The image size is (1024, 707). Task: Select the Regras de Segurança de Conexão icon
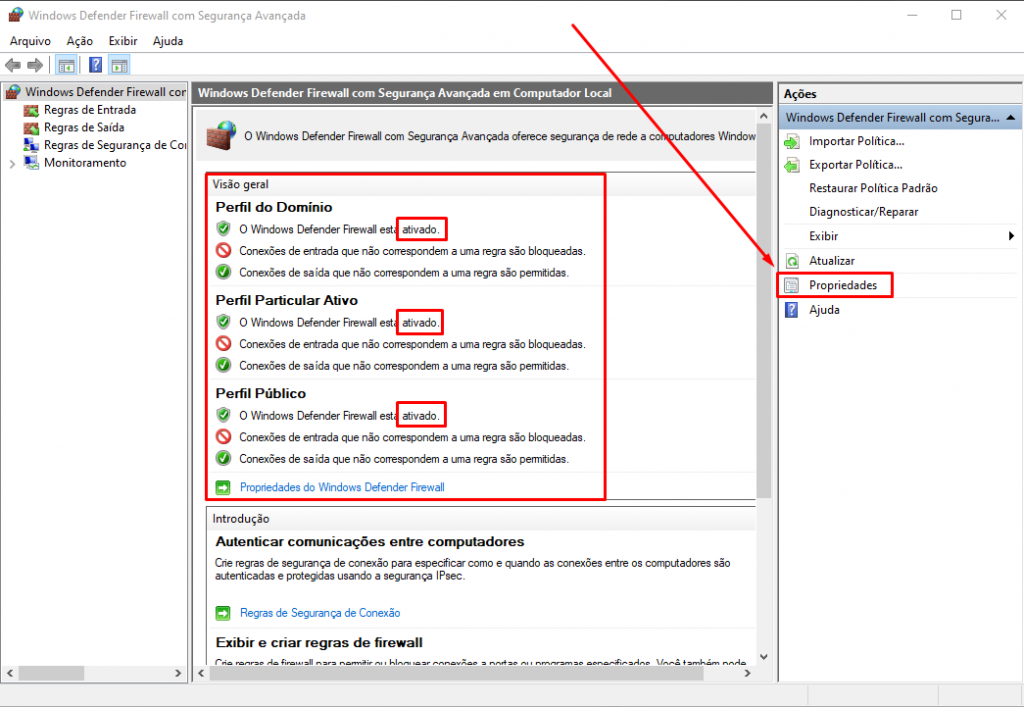tap(31, 146)
